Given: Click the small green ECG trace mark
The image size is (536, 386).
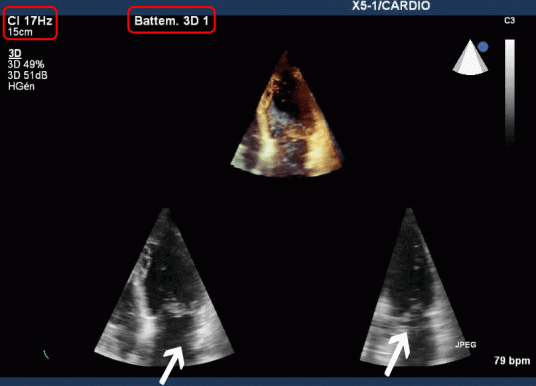Looking at the screenshot, I should coord(46,355).
